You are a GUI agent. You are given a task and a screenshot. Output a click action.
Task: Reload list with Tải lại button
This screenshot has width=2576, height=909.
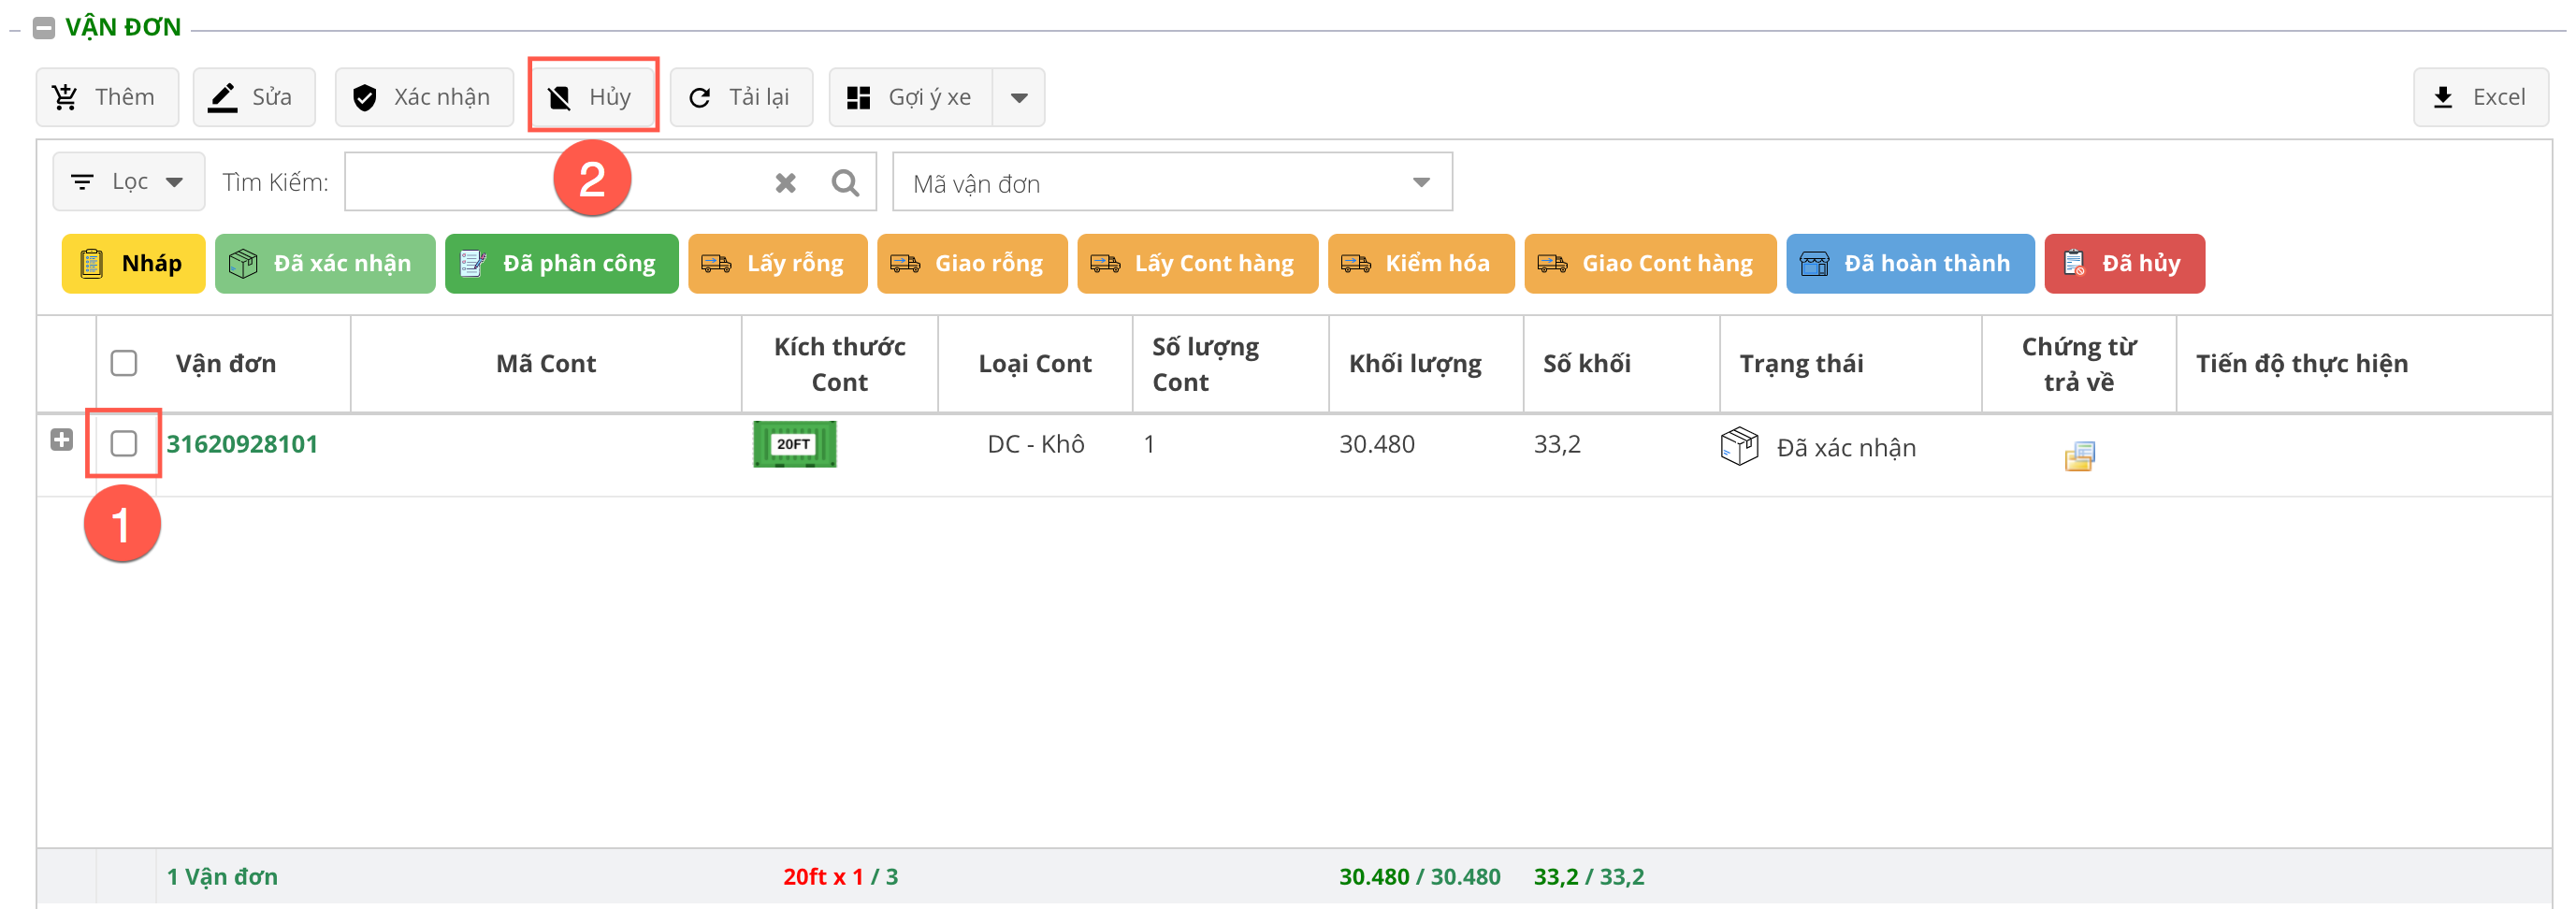(741, 97)
